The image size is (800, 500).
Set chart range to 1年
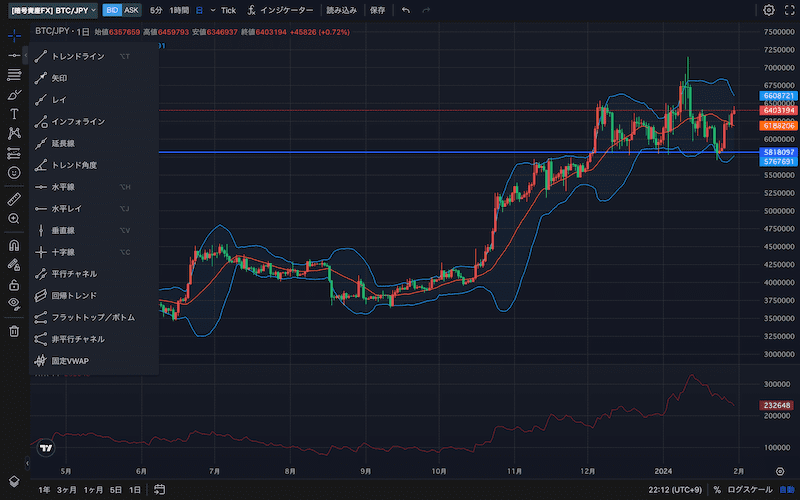point(44,490)
